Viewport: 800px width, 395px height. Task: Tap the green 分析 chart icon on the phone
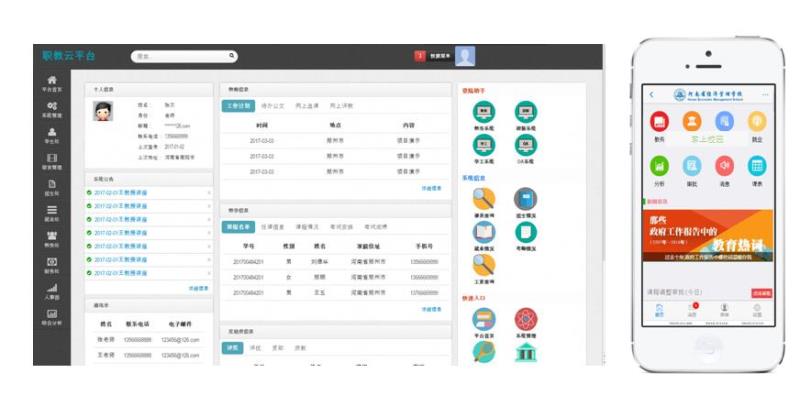click(x=659, y=166)
